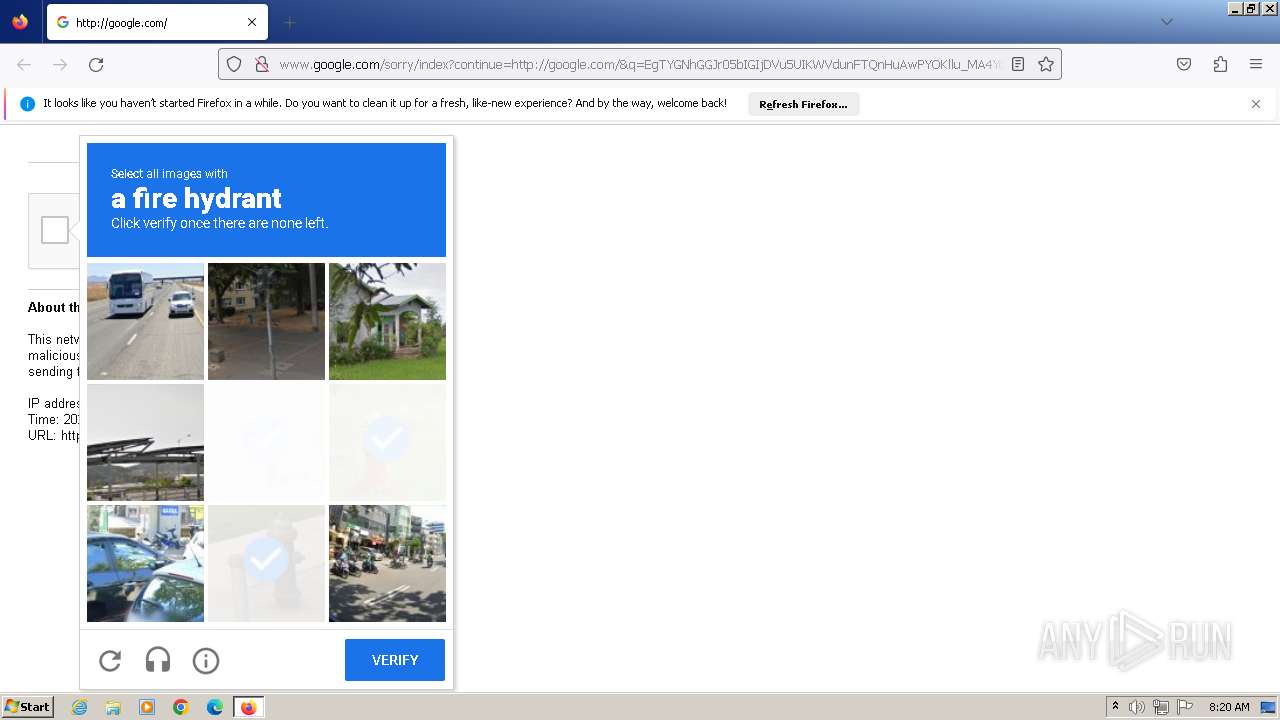Open network status tray icon

(x=1161, y=707)
